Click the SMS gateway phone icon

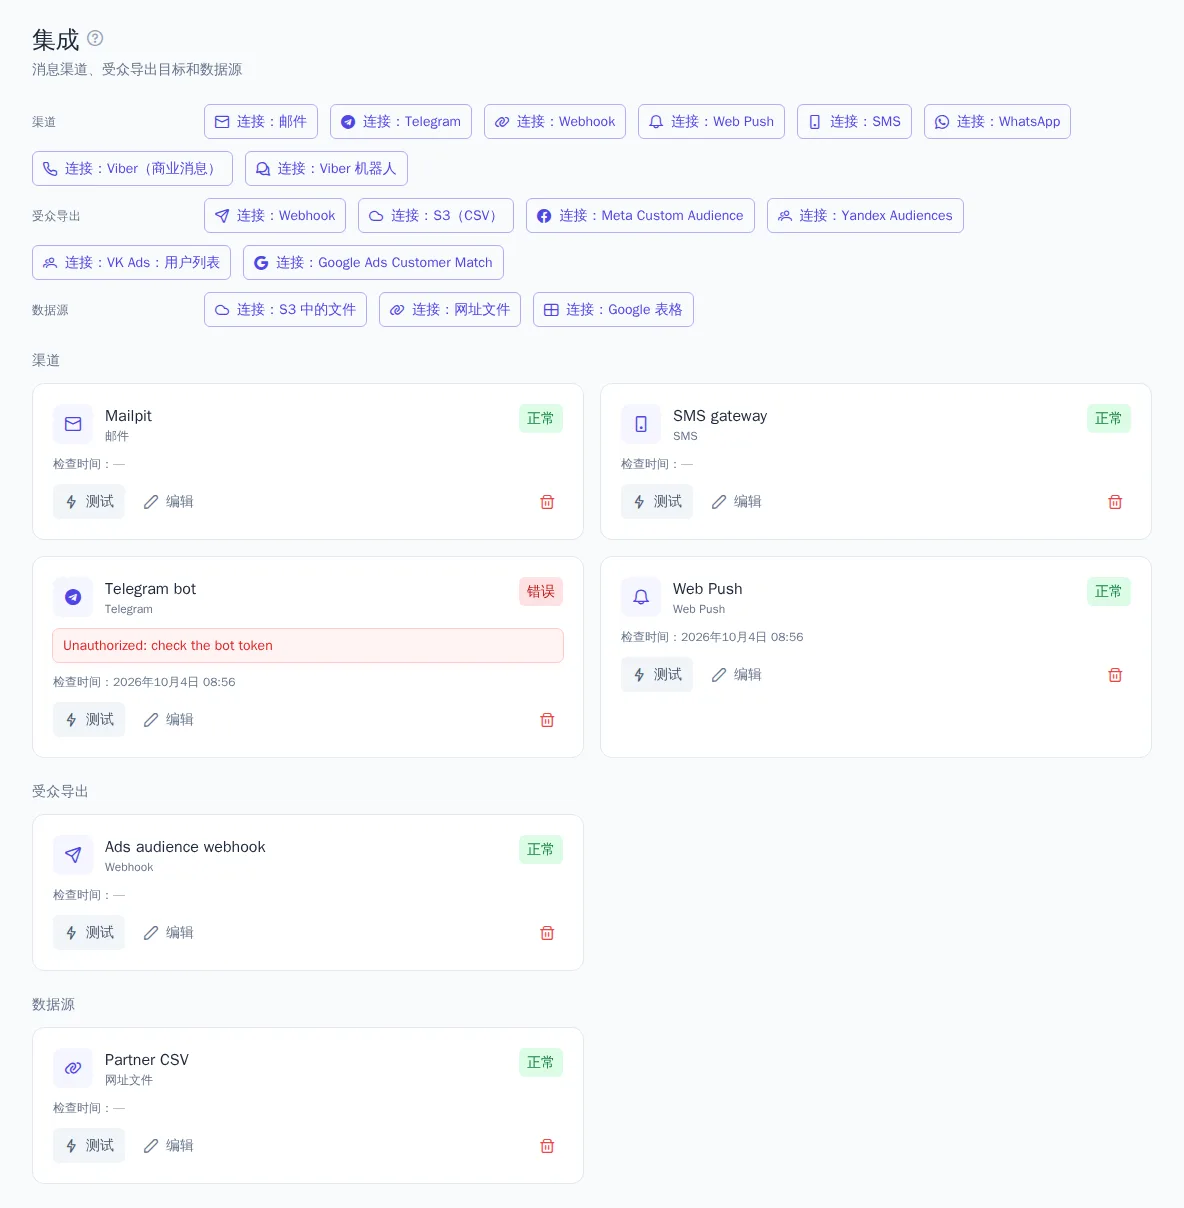641,424
